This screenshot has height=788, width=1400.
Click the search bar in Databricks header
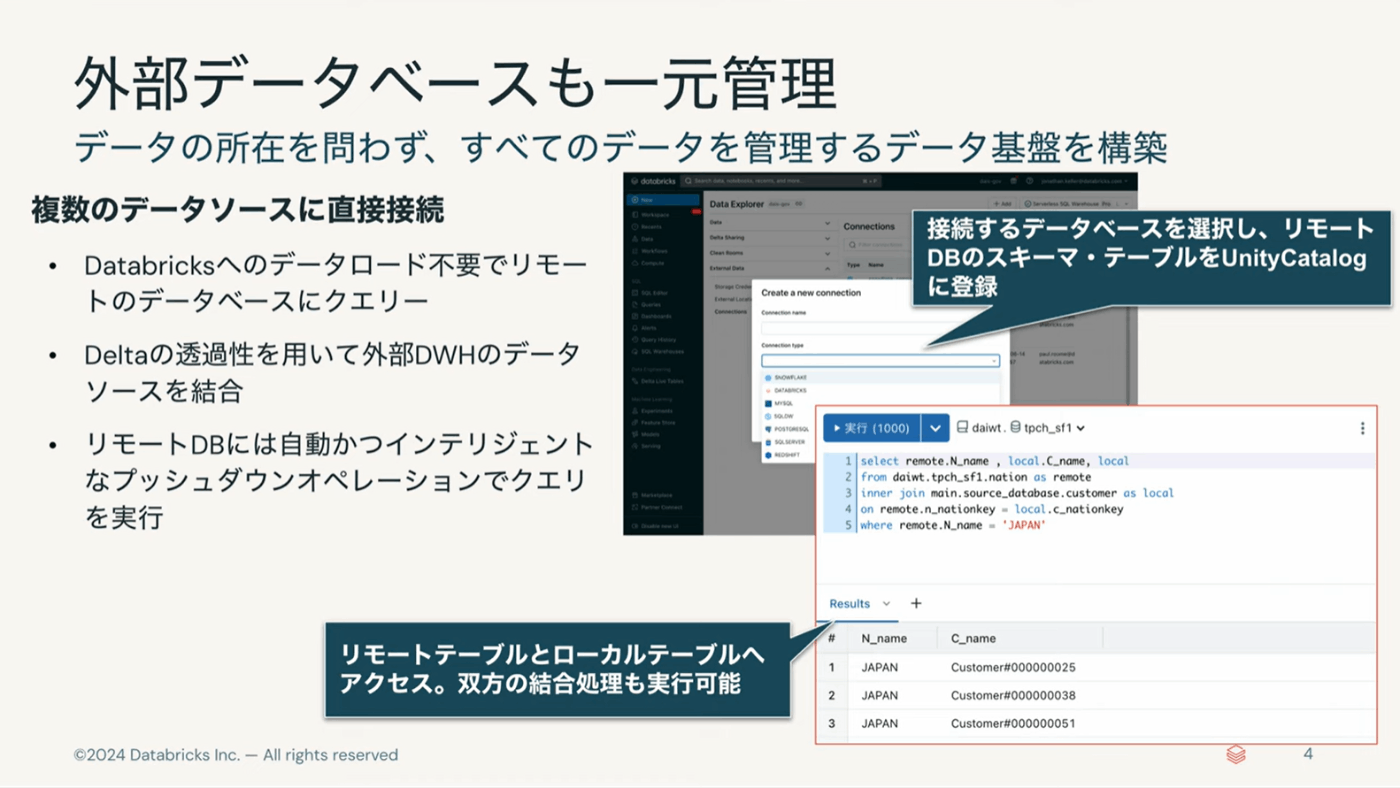(x=782, y=181)
